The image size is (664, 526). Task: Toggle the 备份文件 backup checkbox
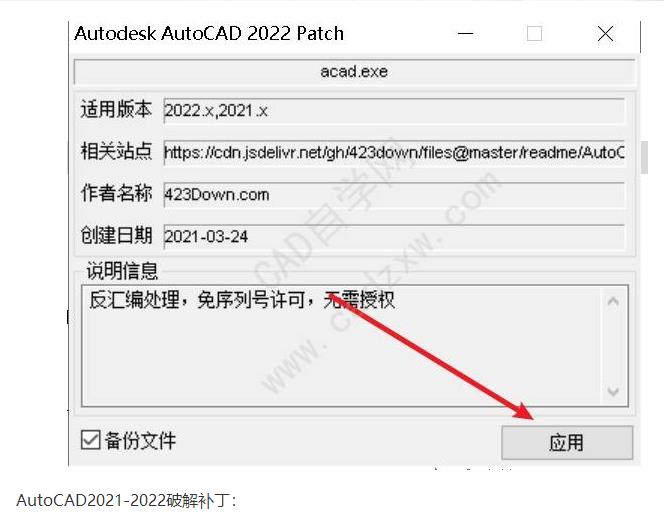coord(91,440)
